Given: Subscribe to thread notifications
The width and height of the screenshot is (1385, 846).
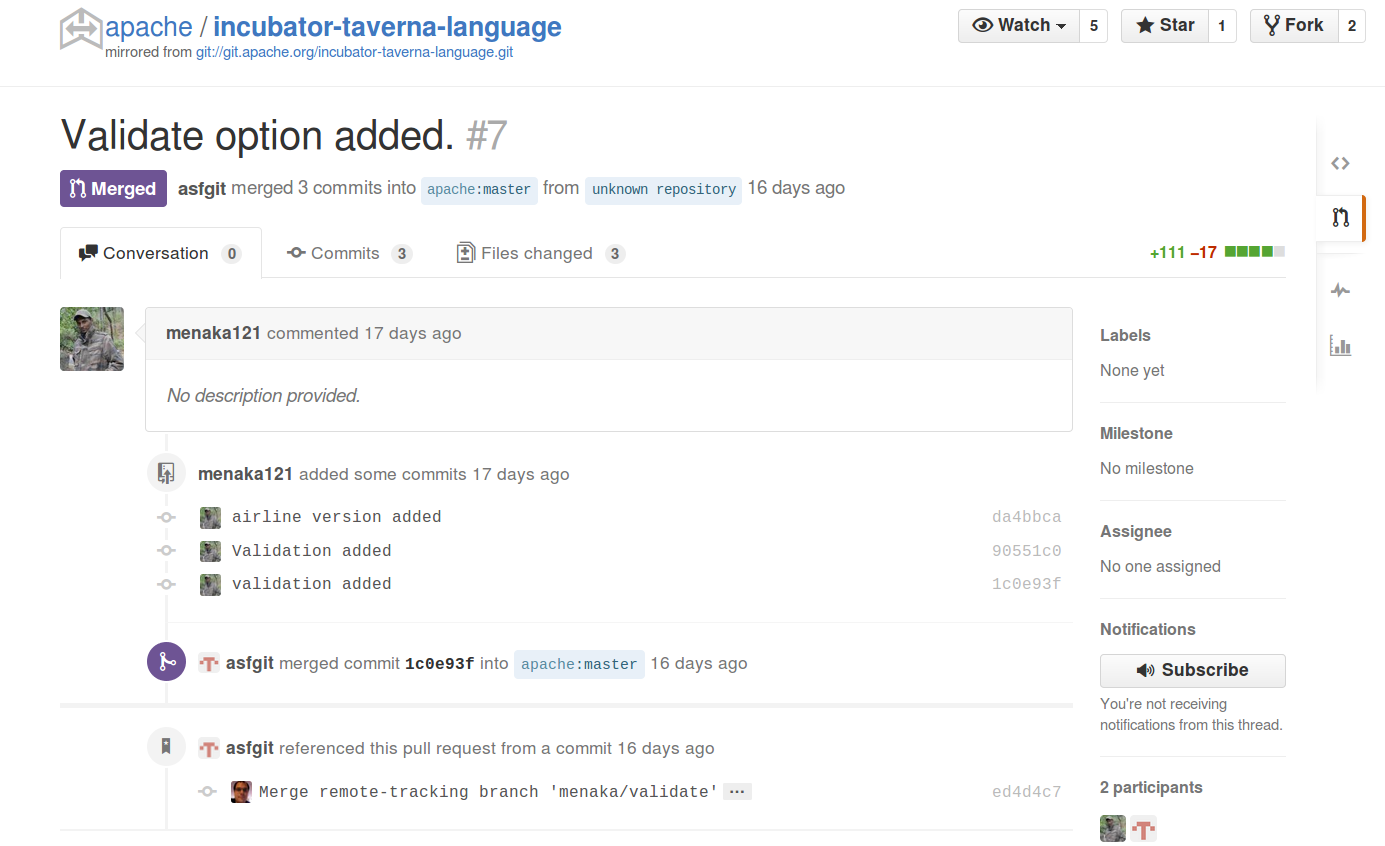Looking at the screenshot, I should click(x=1192, y=670).
